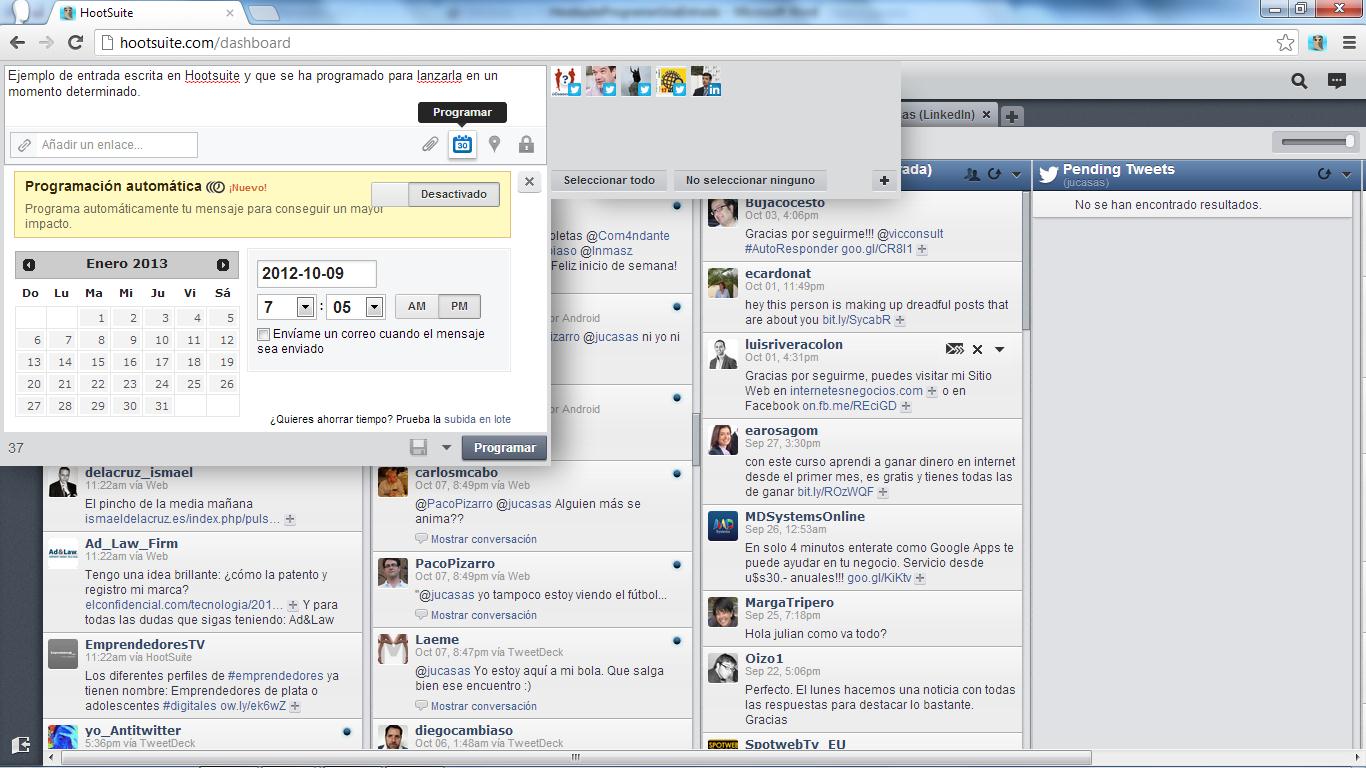This screenshot has width=1366, height=768.
Task: Open the Chrome menu hamburger icon
Action: click(x=1350, y=43)
